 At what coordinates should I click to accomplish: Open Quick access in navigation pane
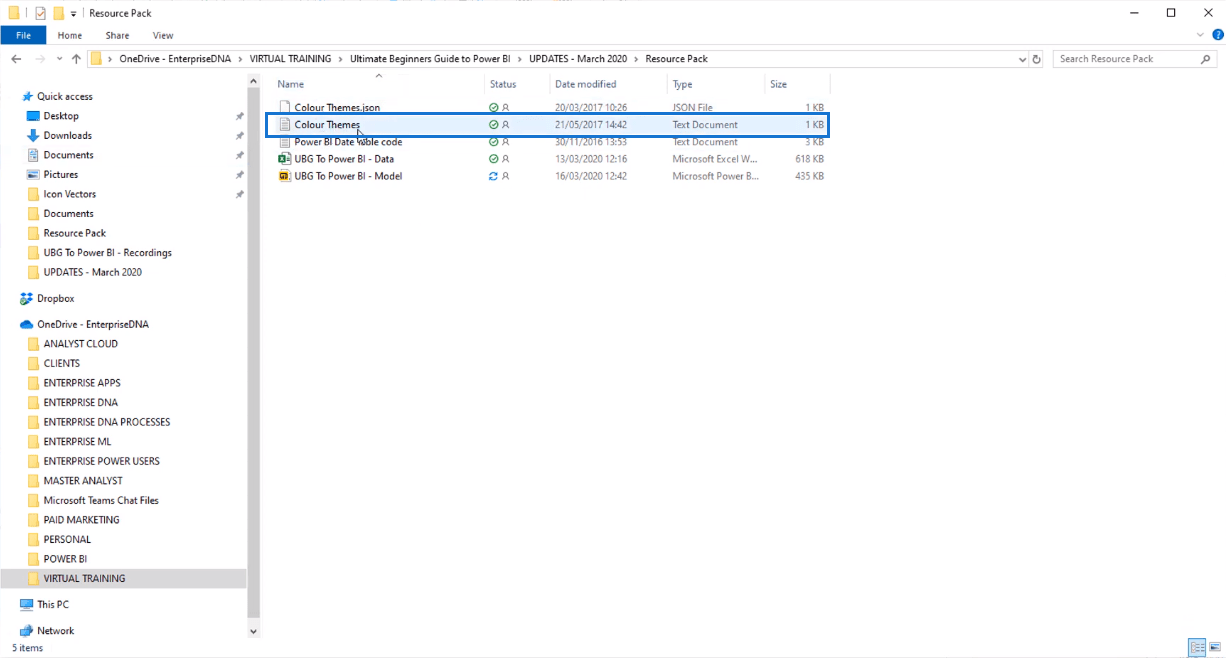click(65, 96)
